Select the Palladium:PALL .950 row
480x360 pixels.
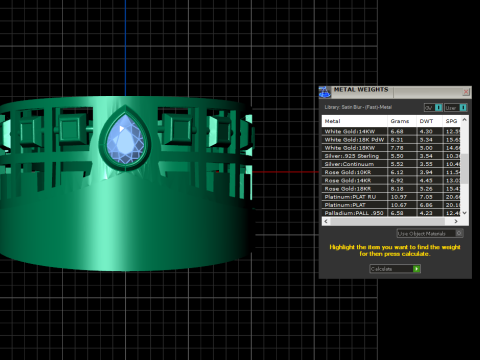click(391, 213)
